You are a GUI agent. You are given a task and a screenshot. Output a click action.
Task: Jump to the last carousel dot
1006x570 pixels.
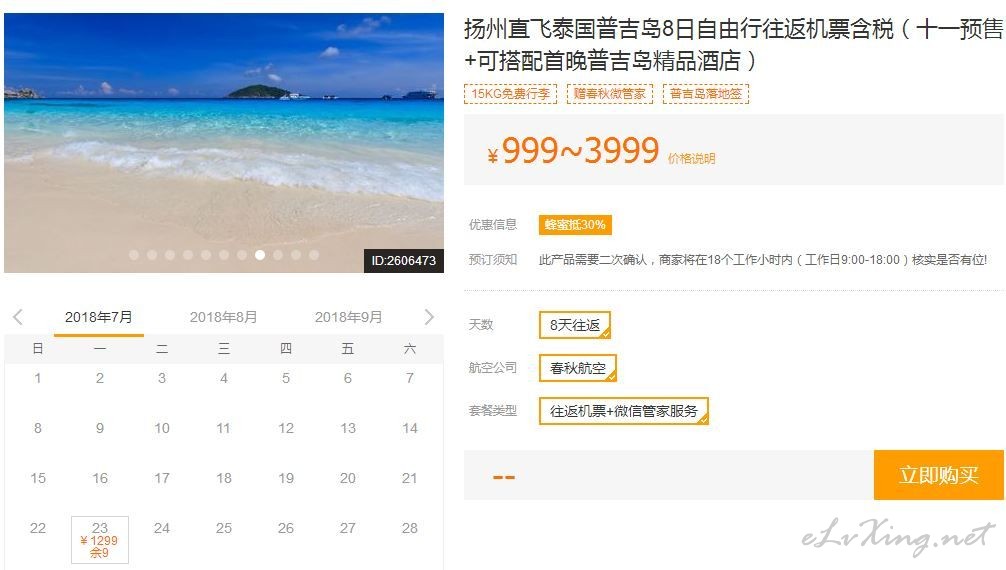(x=314, y=255)
